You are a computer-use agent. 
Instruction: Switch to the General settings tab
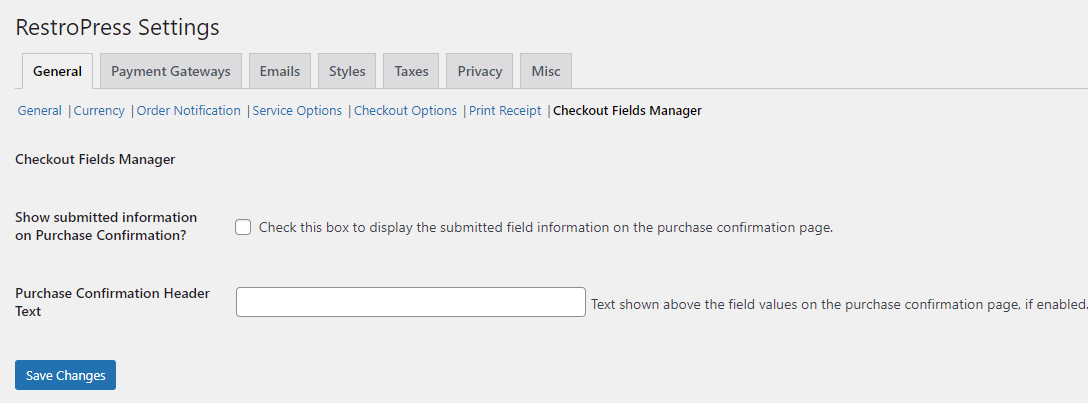[58, 71]
